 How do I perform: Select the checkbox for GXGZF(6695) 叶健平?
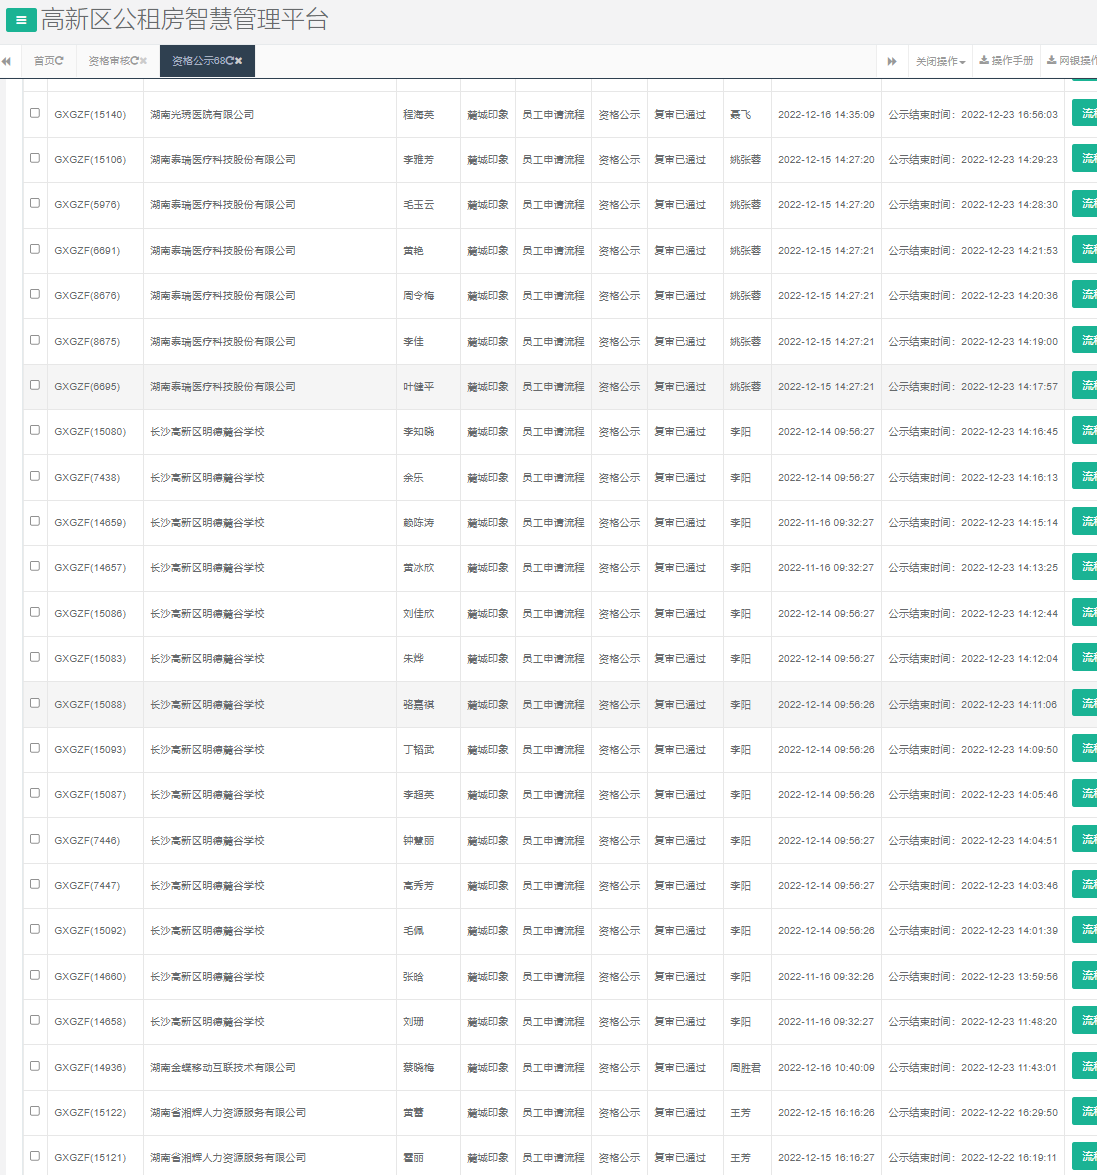(35, 385)
